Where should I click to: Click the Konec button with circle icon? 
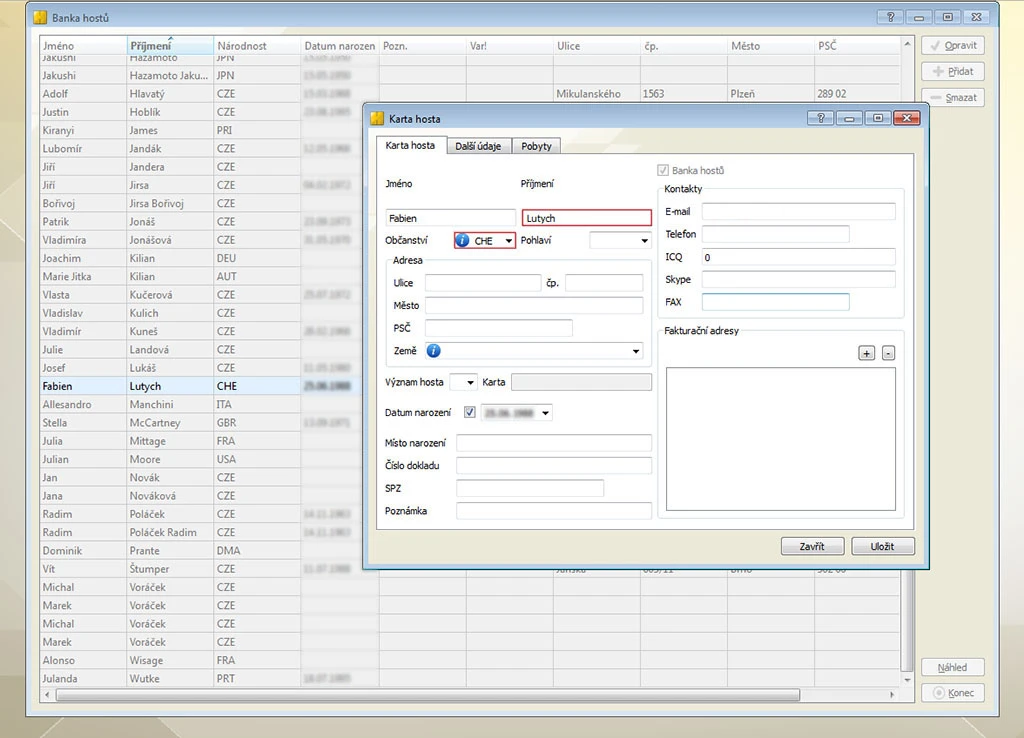[x=953, y=693]
